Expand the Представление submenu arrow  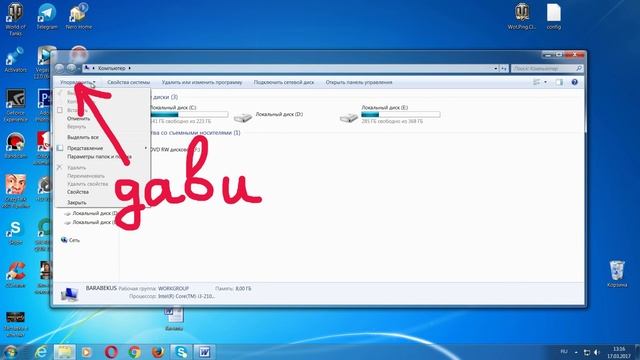click(x=146, y=148)
